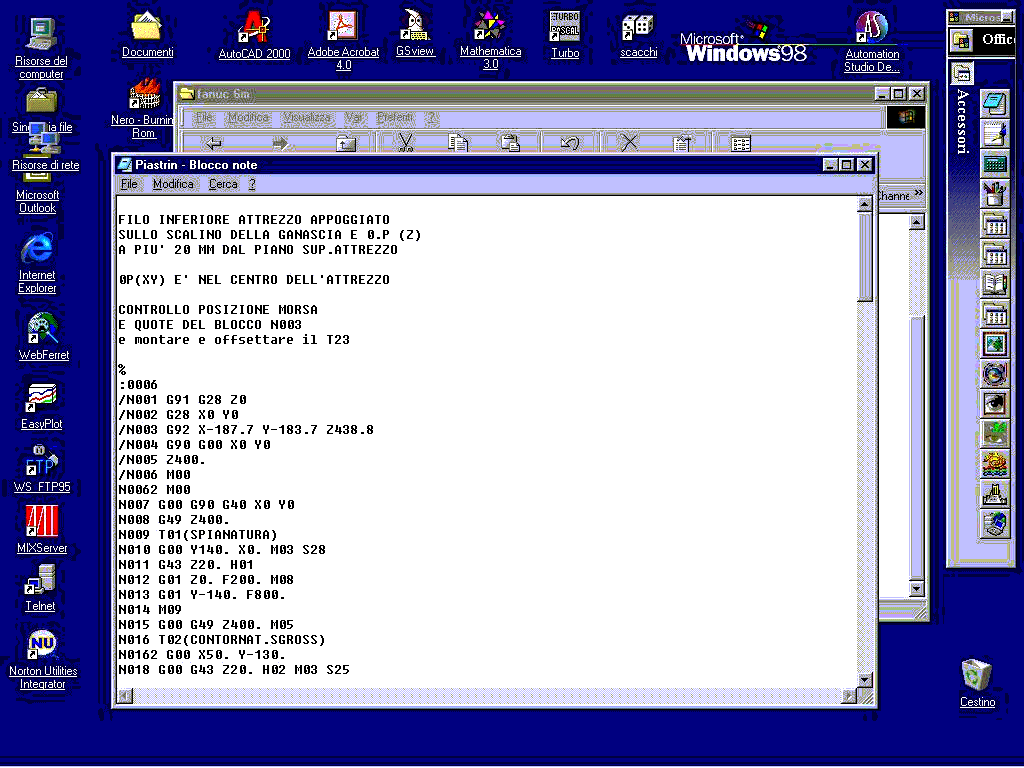Open the ? help menu in Blocco note

pyautogui.click(x=252, y=184)
